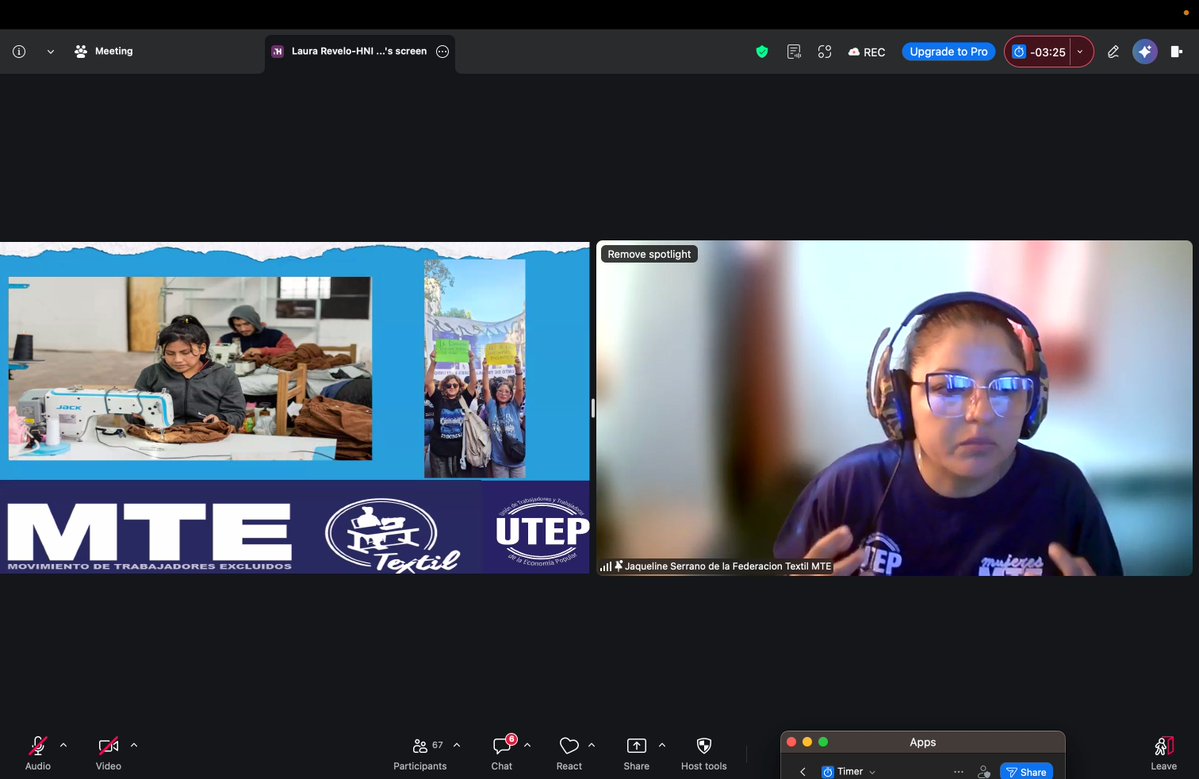The image size is (1199, 779).
Task: Toggle the side panel icon at top right
Action: click(x=1176, y=51)
